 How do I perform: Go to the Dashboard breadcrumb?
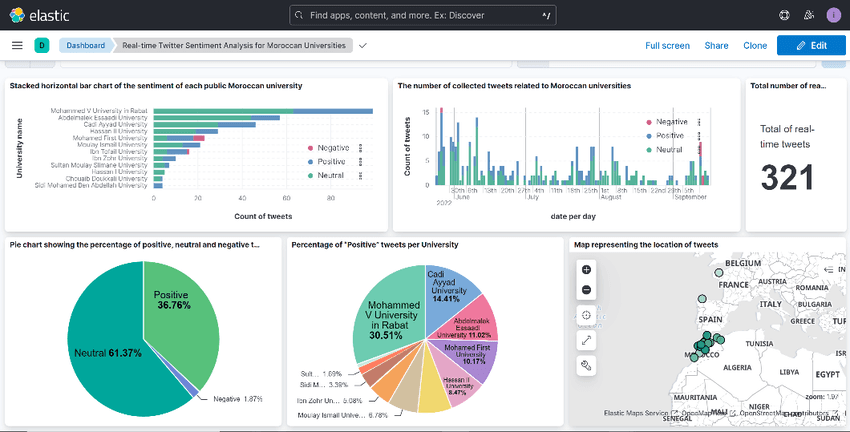[x=85, y=46]
